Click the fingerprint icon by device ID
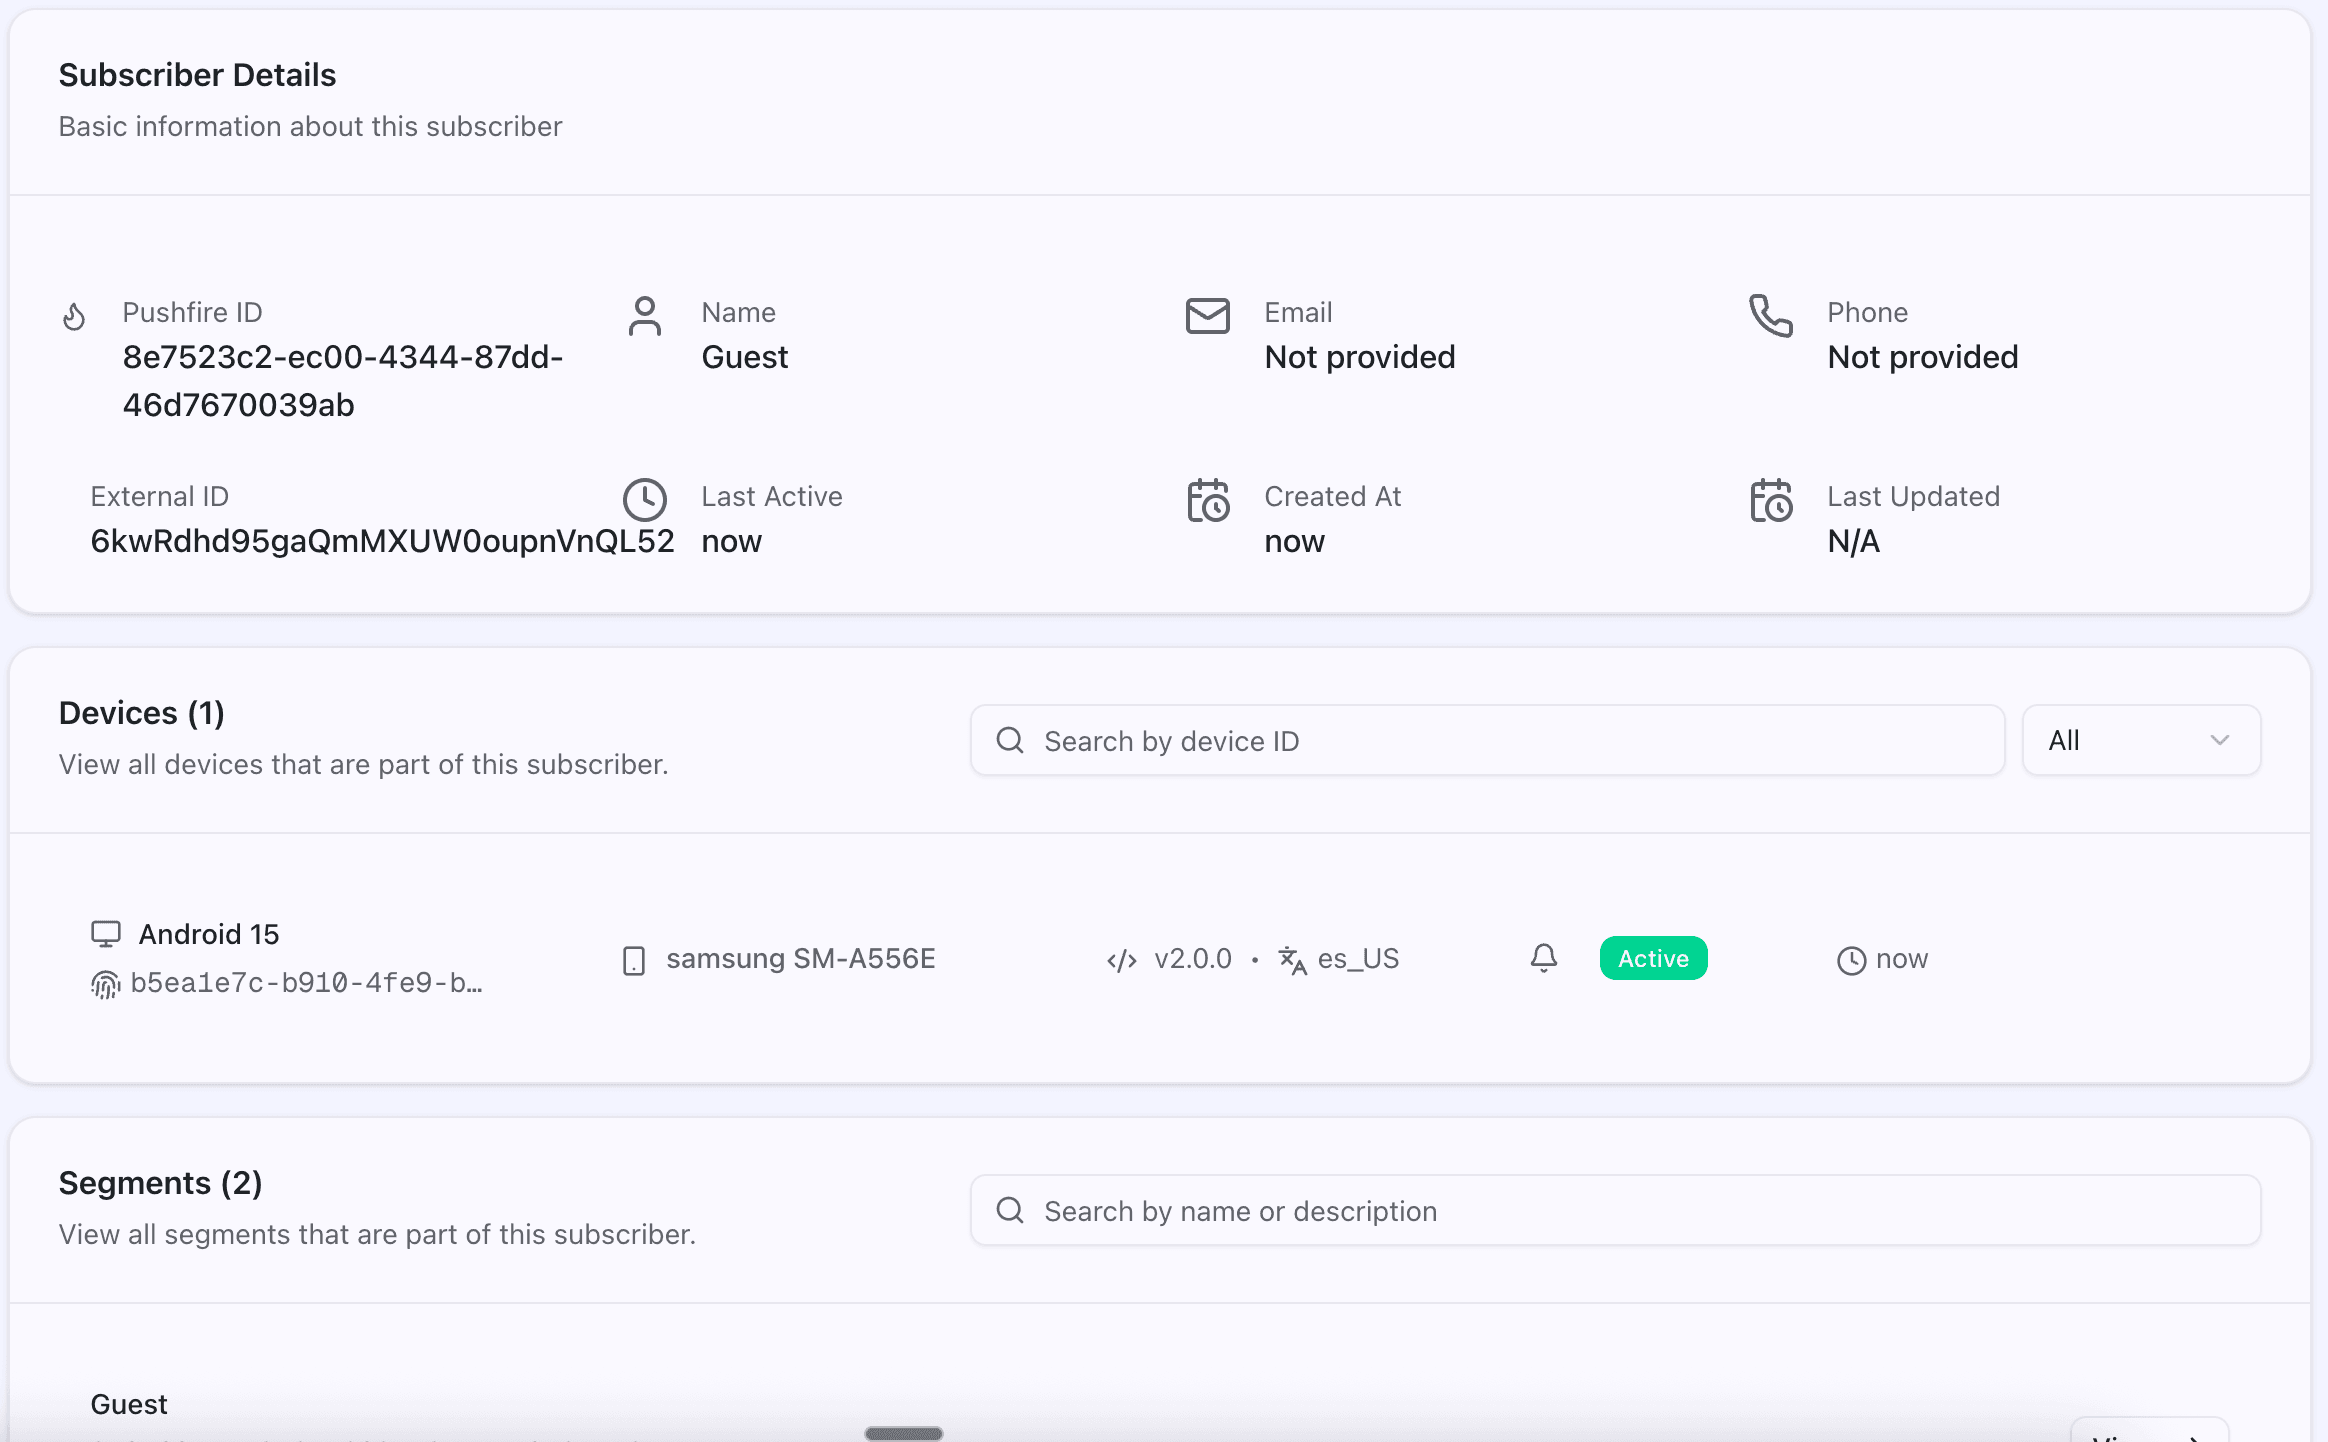This screenshot has height=1442, width=2328. [x=105, y=984]
